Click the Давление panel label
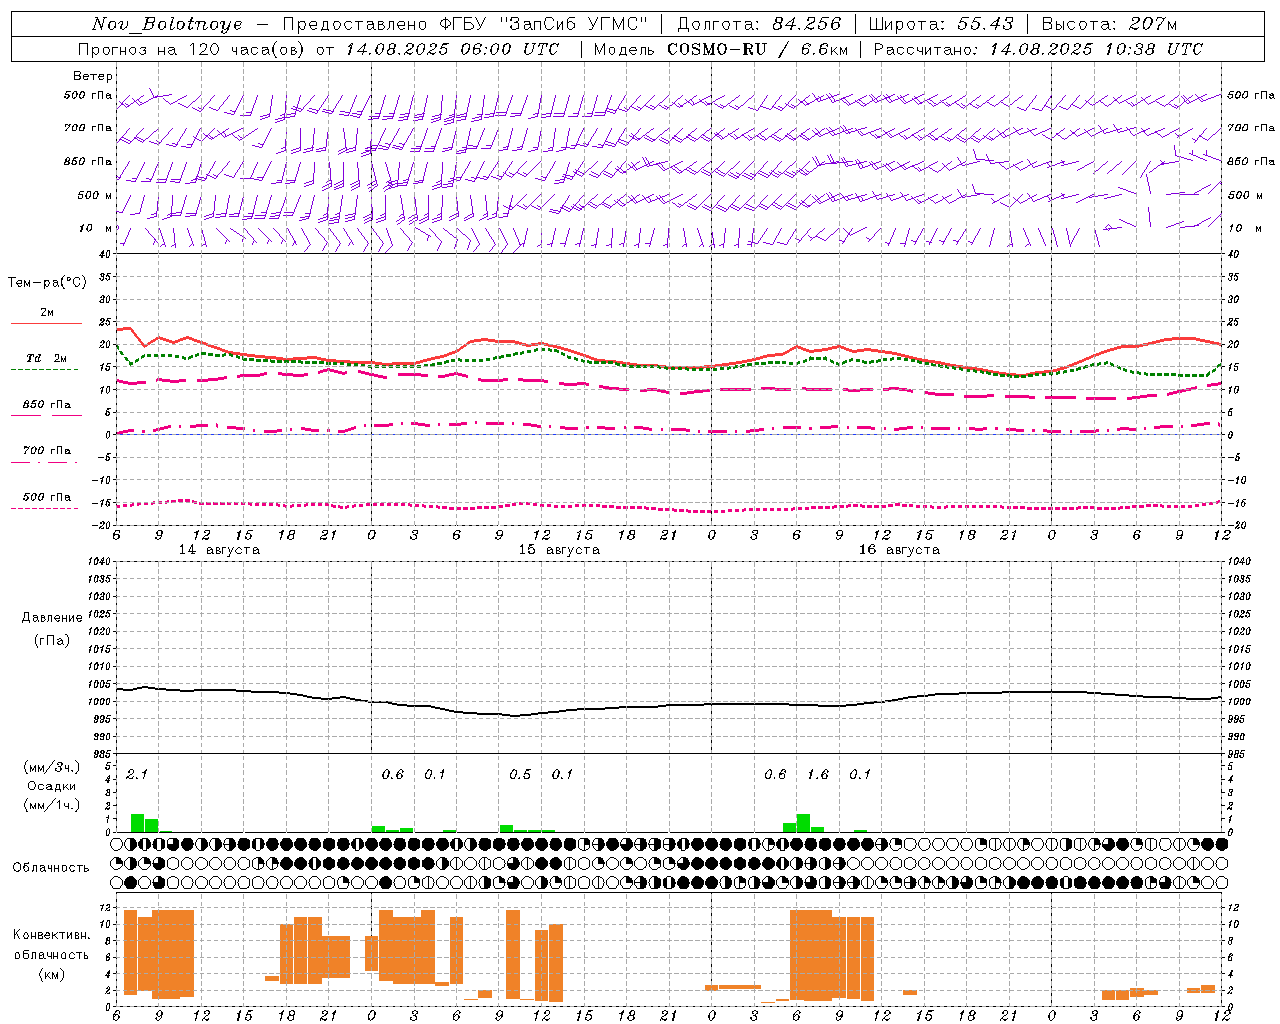Viewport: 1280px width, 1024px height. pyautogui.click(x=52, y=618)
